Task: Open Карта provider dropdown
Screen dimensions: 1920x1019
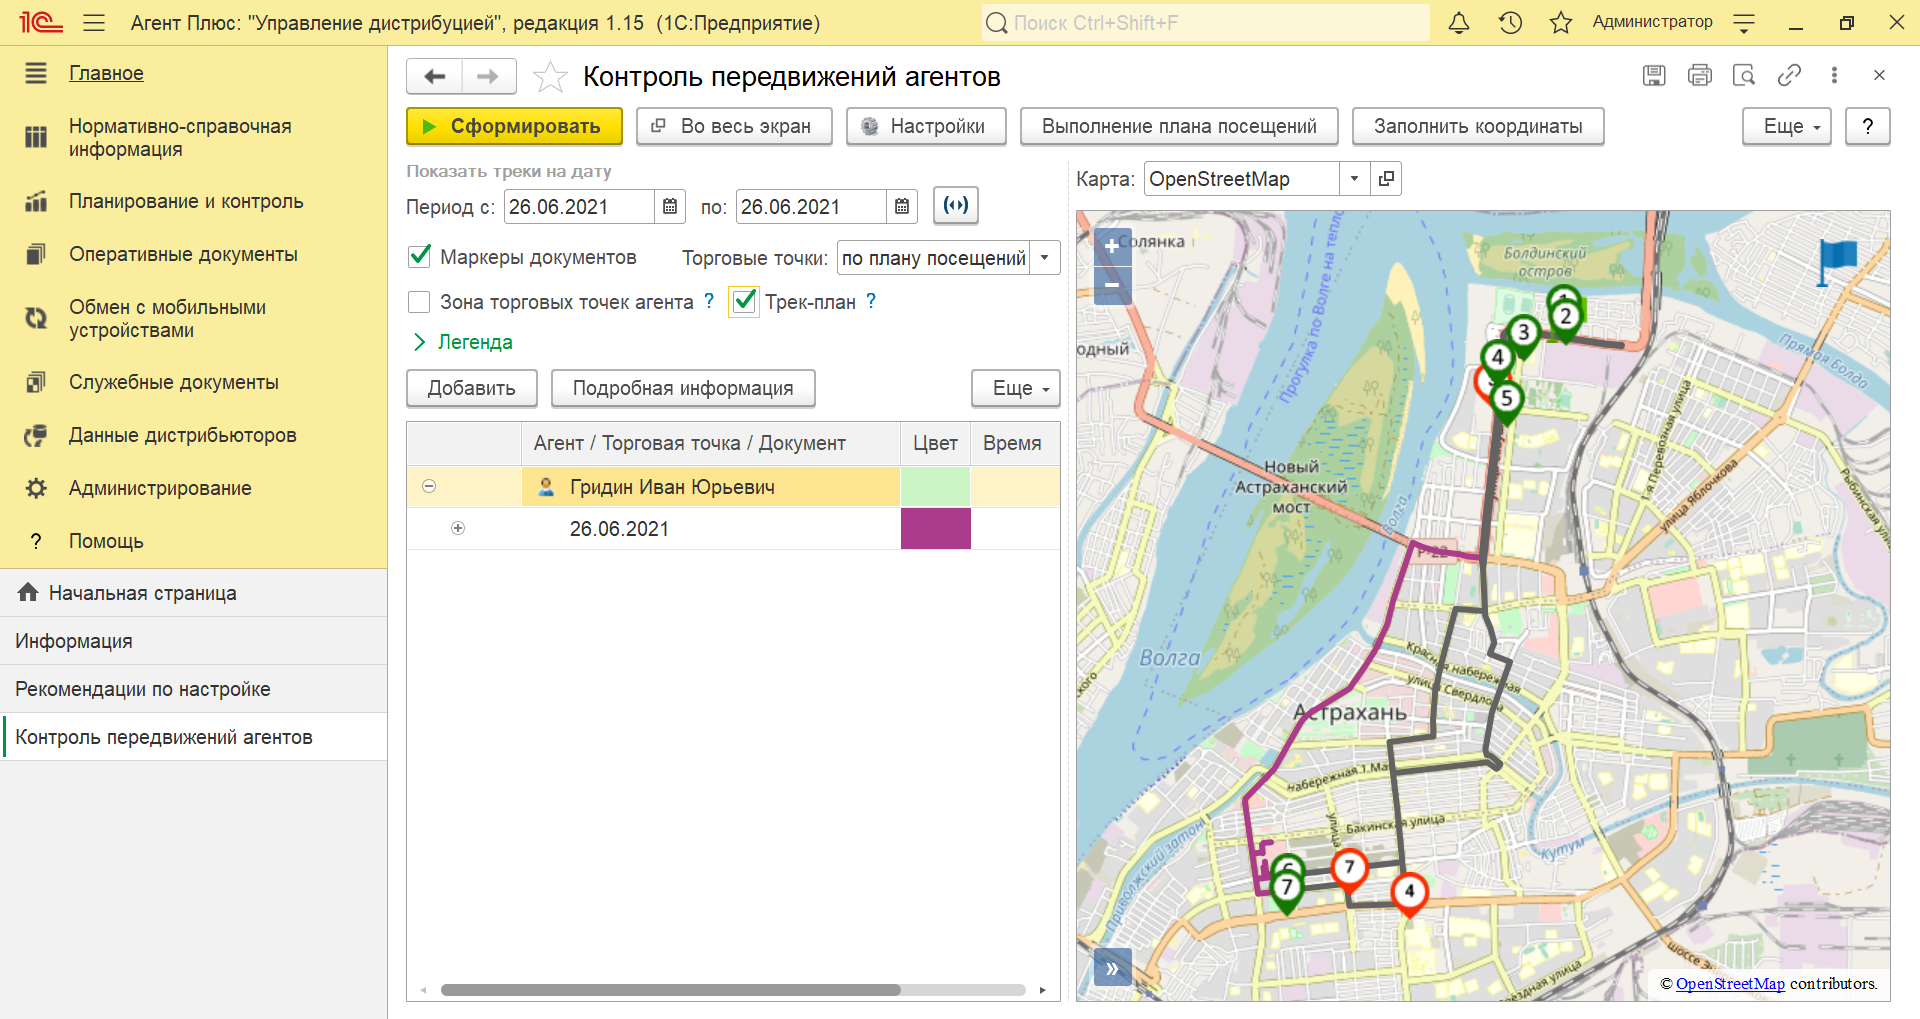Action: [1354, 178]
